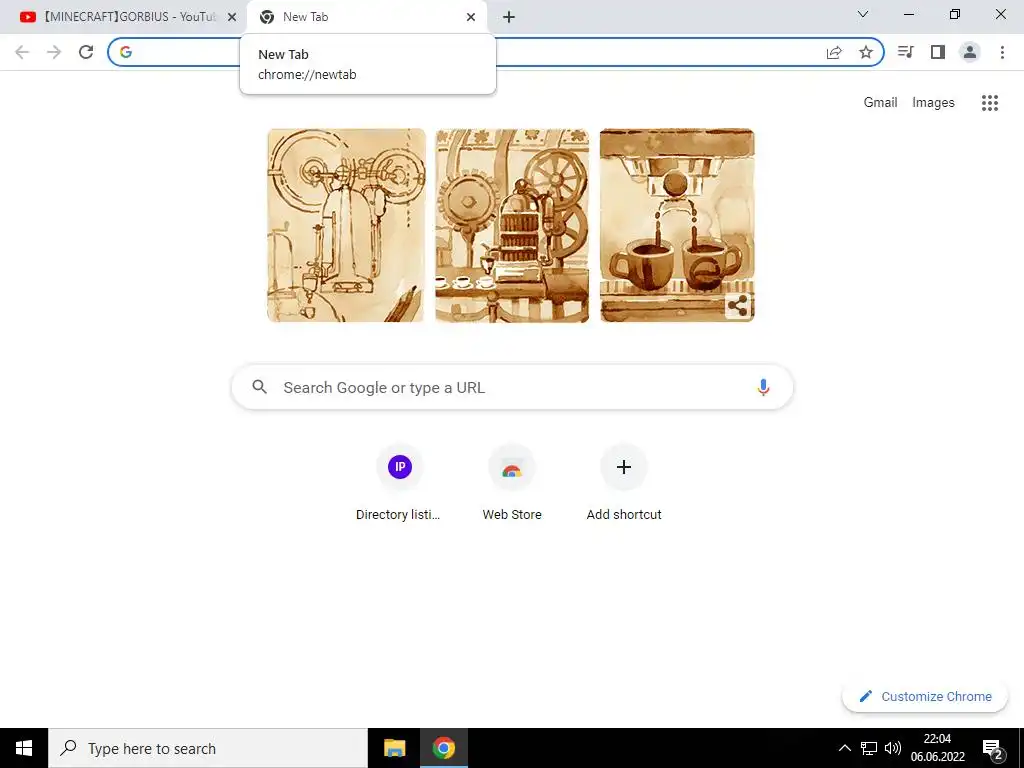Add a new shortcut with the plus tile
The width and height of the screenshot is (1024, 768).
point(624,483)
